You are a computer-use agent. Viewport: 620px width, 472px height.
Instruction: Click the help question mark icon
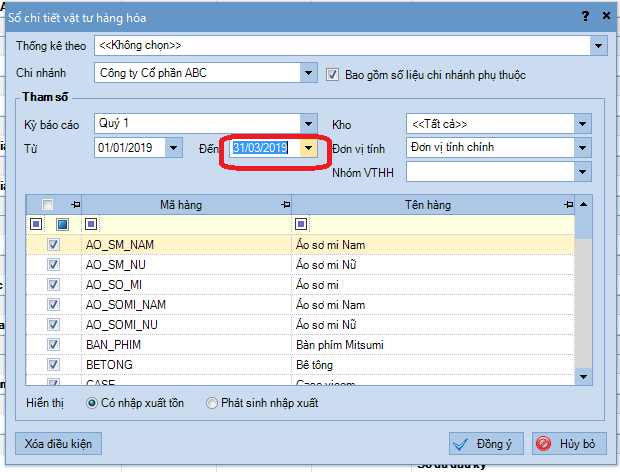click(x=584, y=16)
